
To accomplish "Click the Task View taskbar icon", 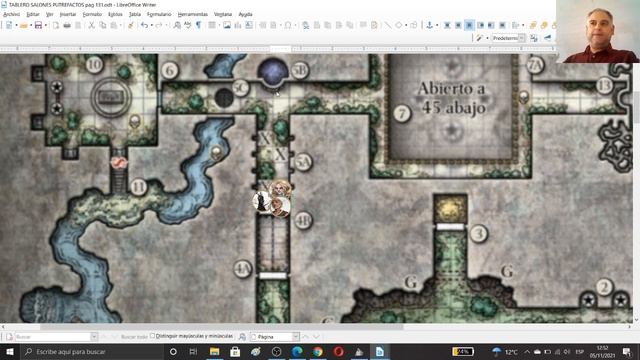I will [193, 351].
